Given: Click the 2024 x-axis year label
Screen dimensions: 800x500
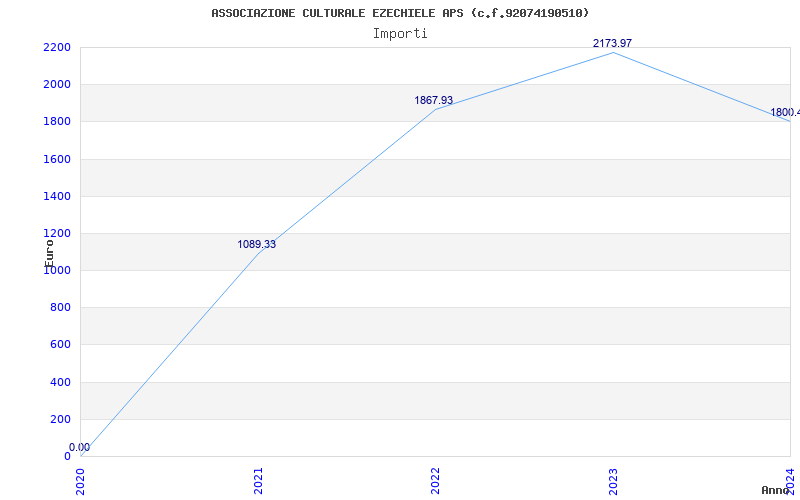Looking at the screenshot, I should click(x=790, y=481).
